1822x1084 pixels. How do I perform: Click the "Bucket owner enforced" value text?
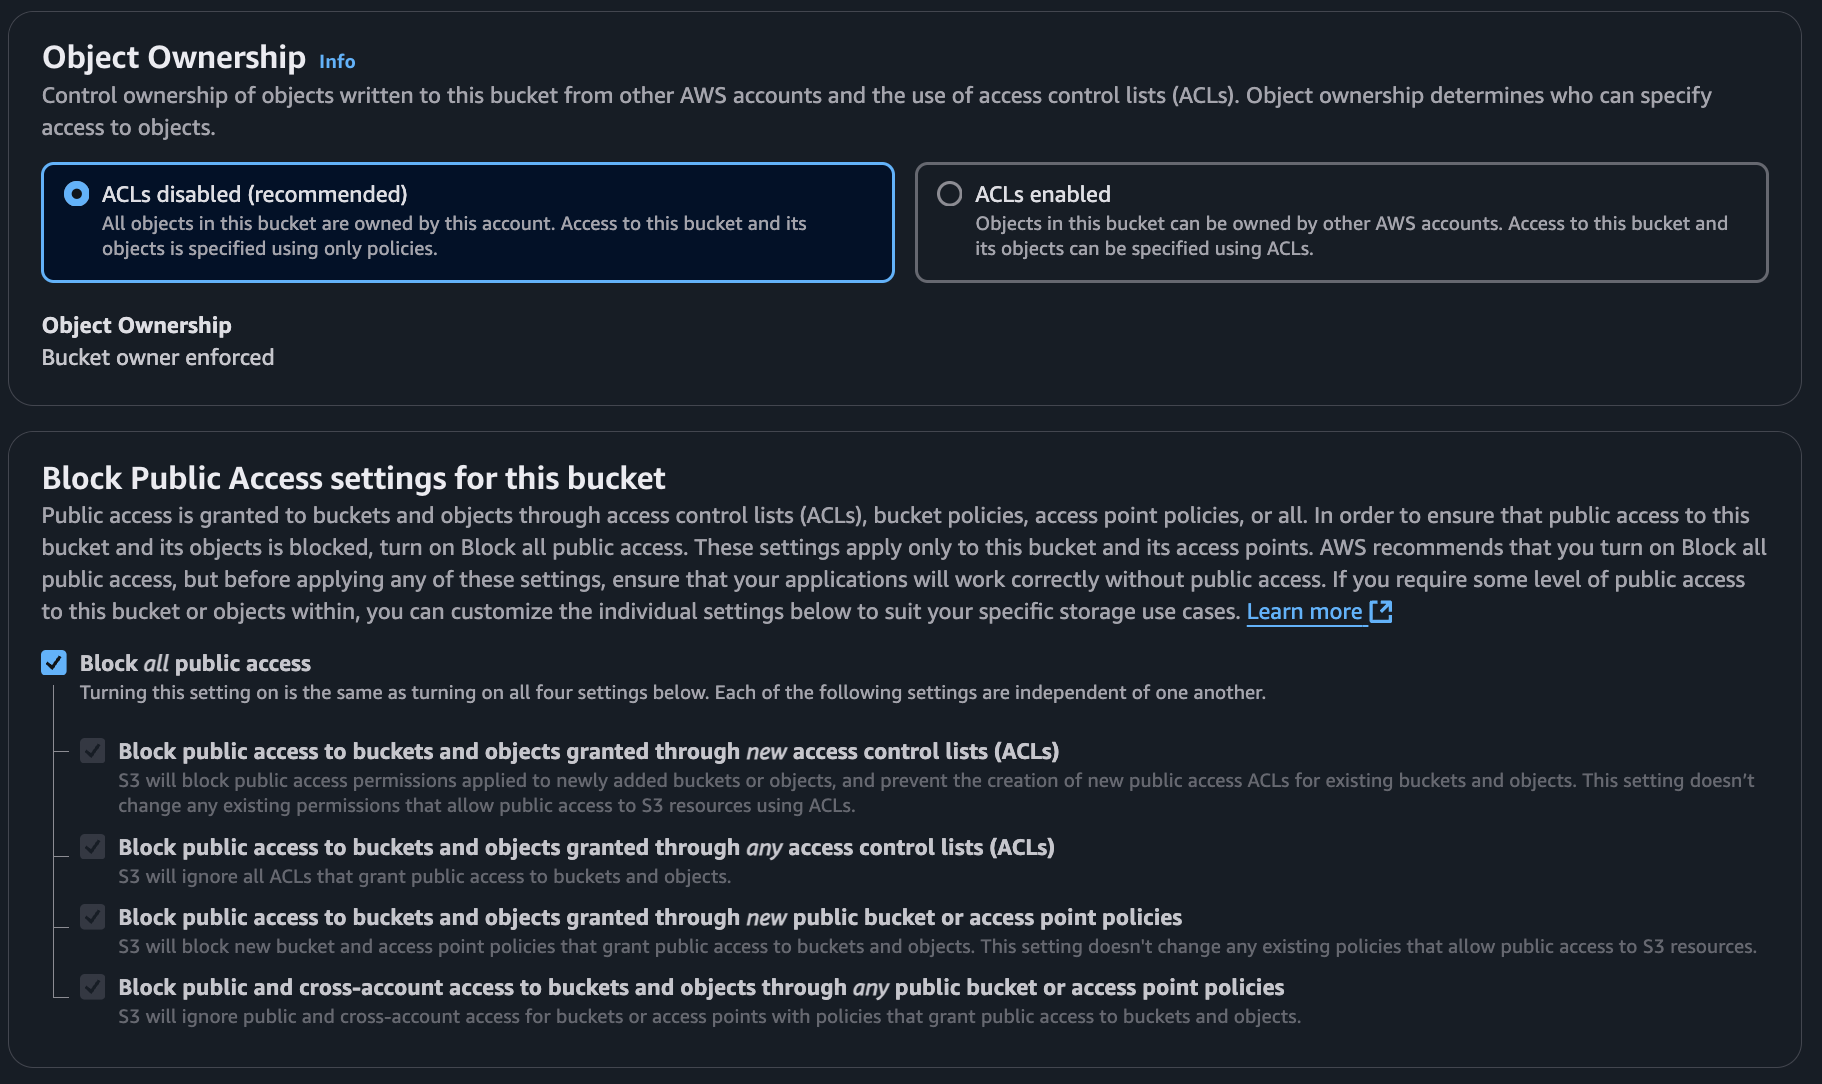point(158,357)
